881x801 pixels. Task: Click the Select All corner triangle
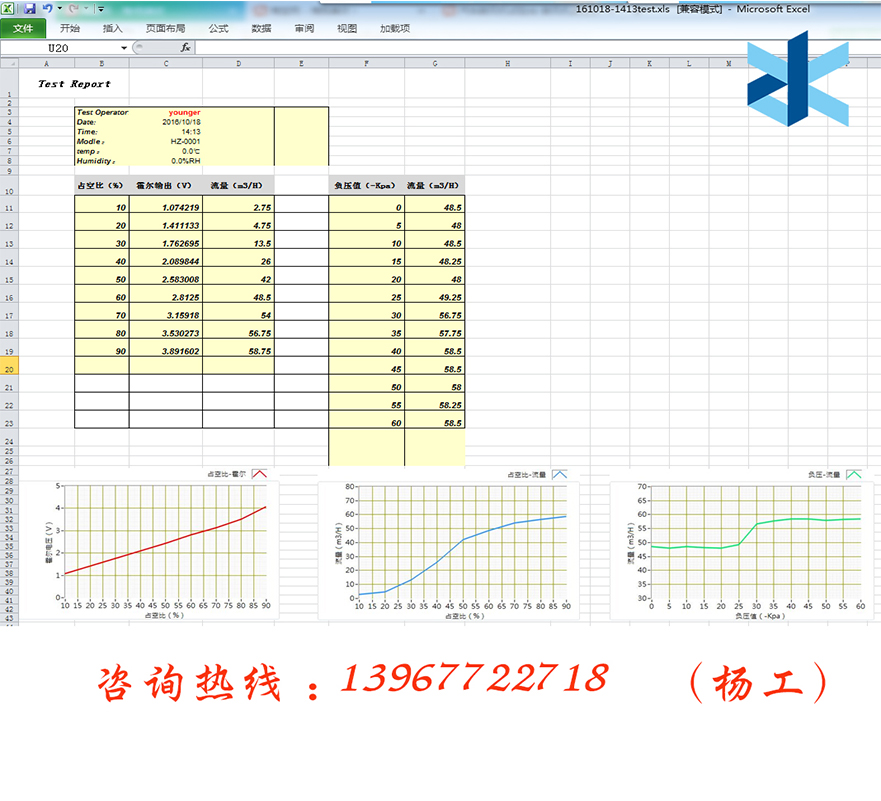click(x=10, y=63)
